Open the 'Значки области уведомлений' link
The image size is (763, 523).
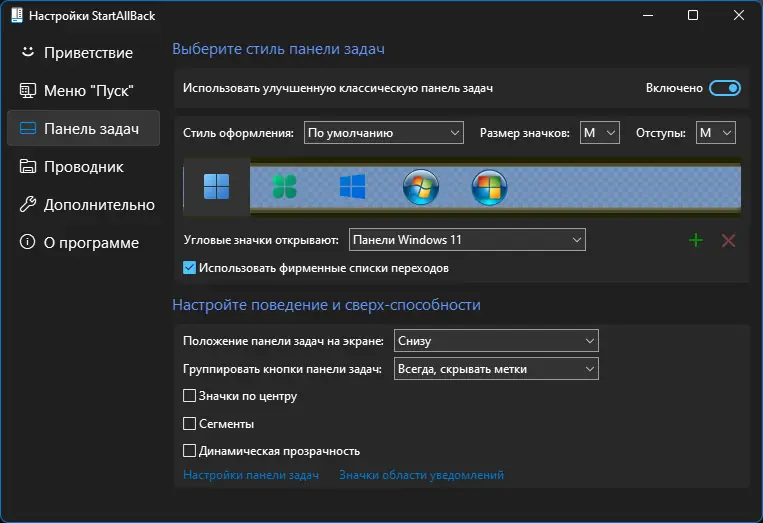(x=421, y=475)
